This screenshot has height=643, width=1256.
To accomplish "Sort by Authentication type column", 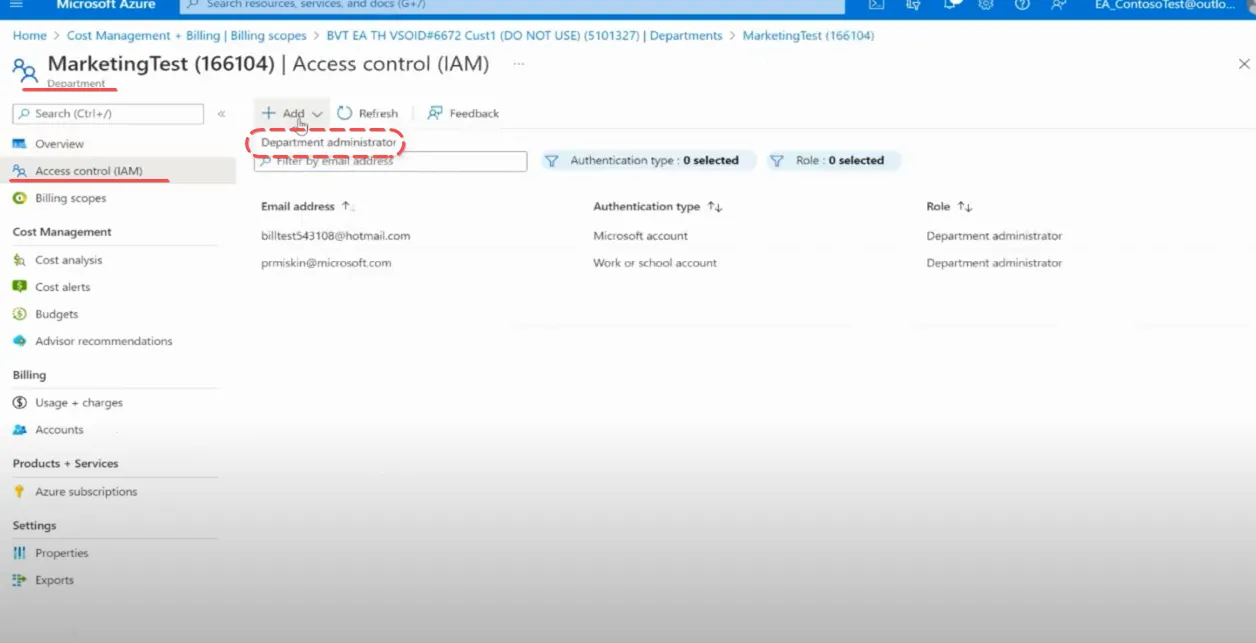I will (x=657, y=206).
